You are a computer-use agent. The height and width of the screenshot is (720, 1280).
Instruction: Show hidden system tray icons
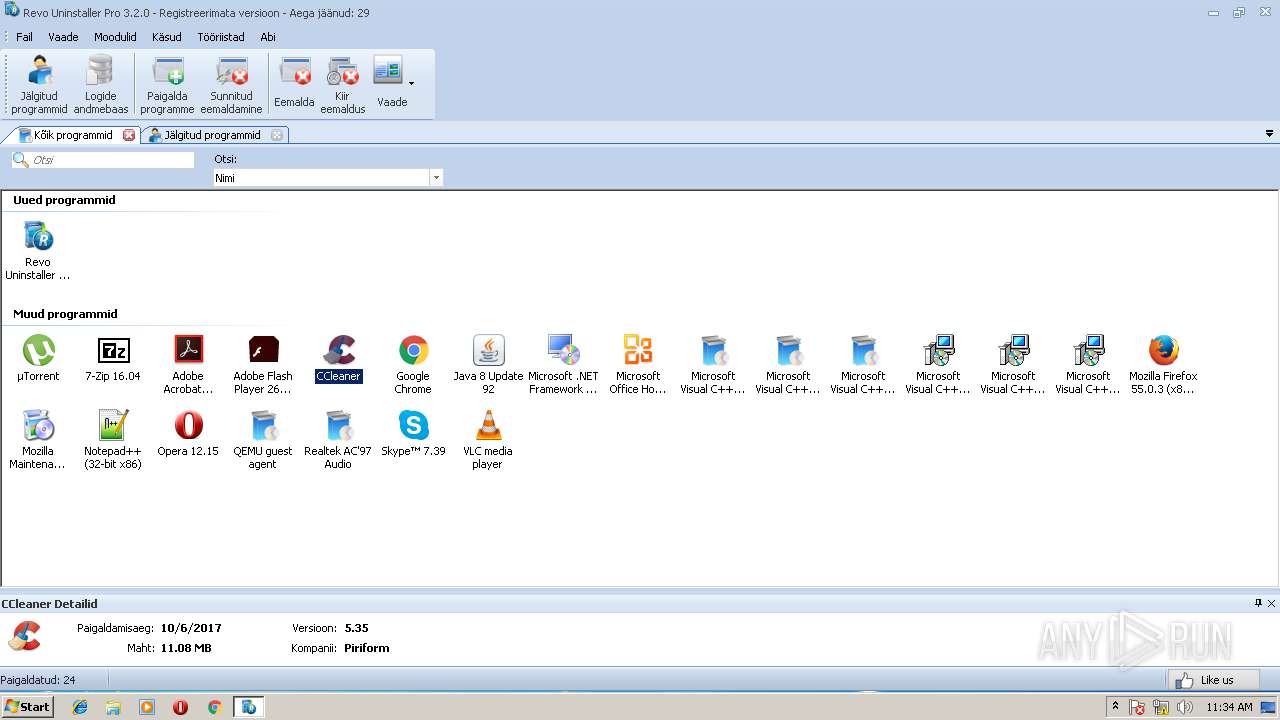click(1115, 706)
